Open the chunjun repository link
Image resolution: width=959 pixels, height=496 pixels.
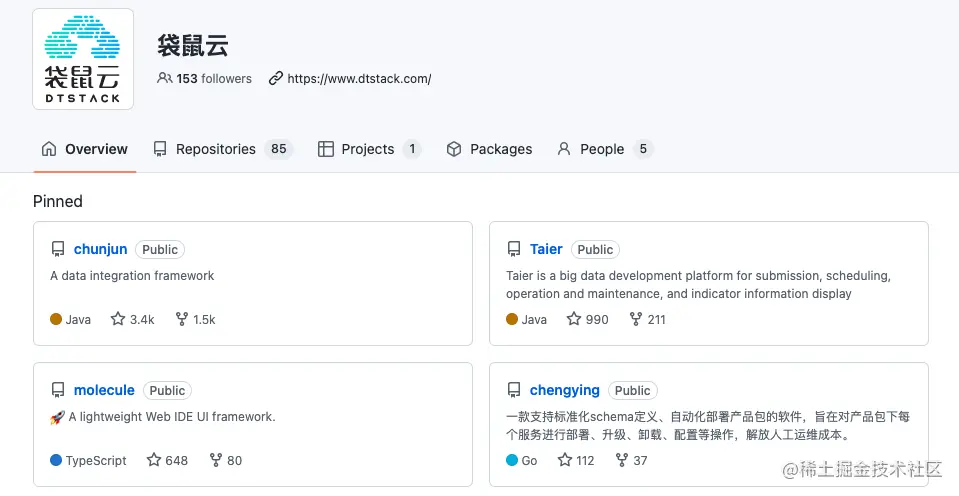point(100,249)
